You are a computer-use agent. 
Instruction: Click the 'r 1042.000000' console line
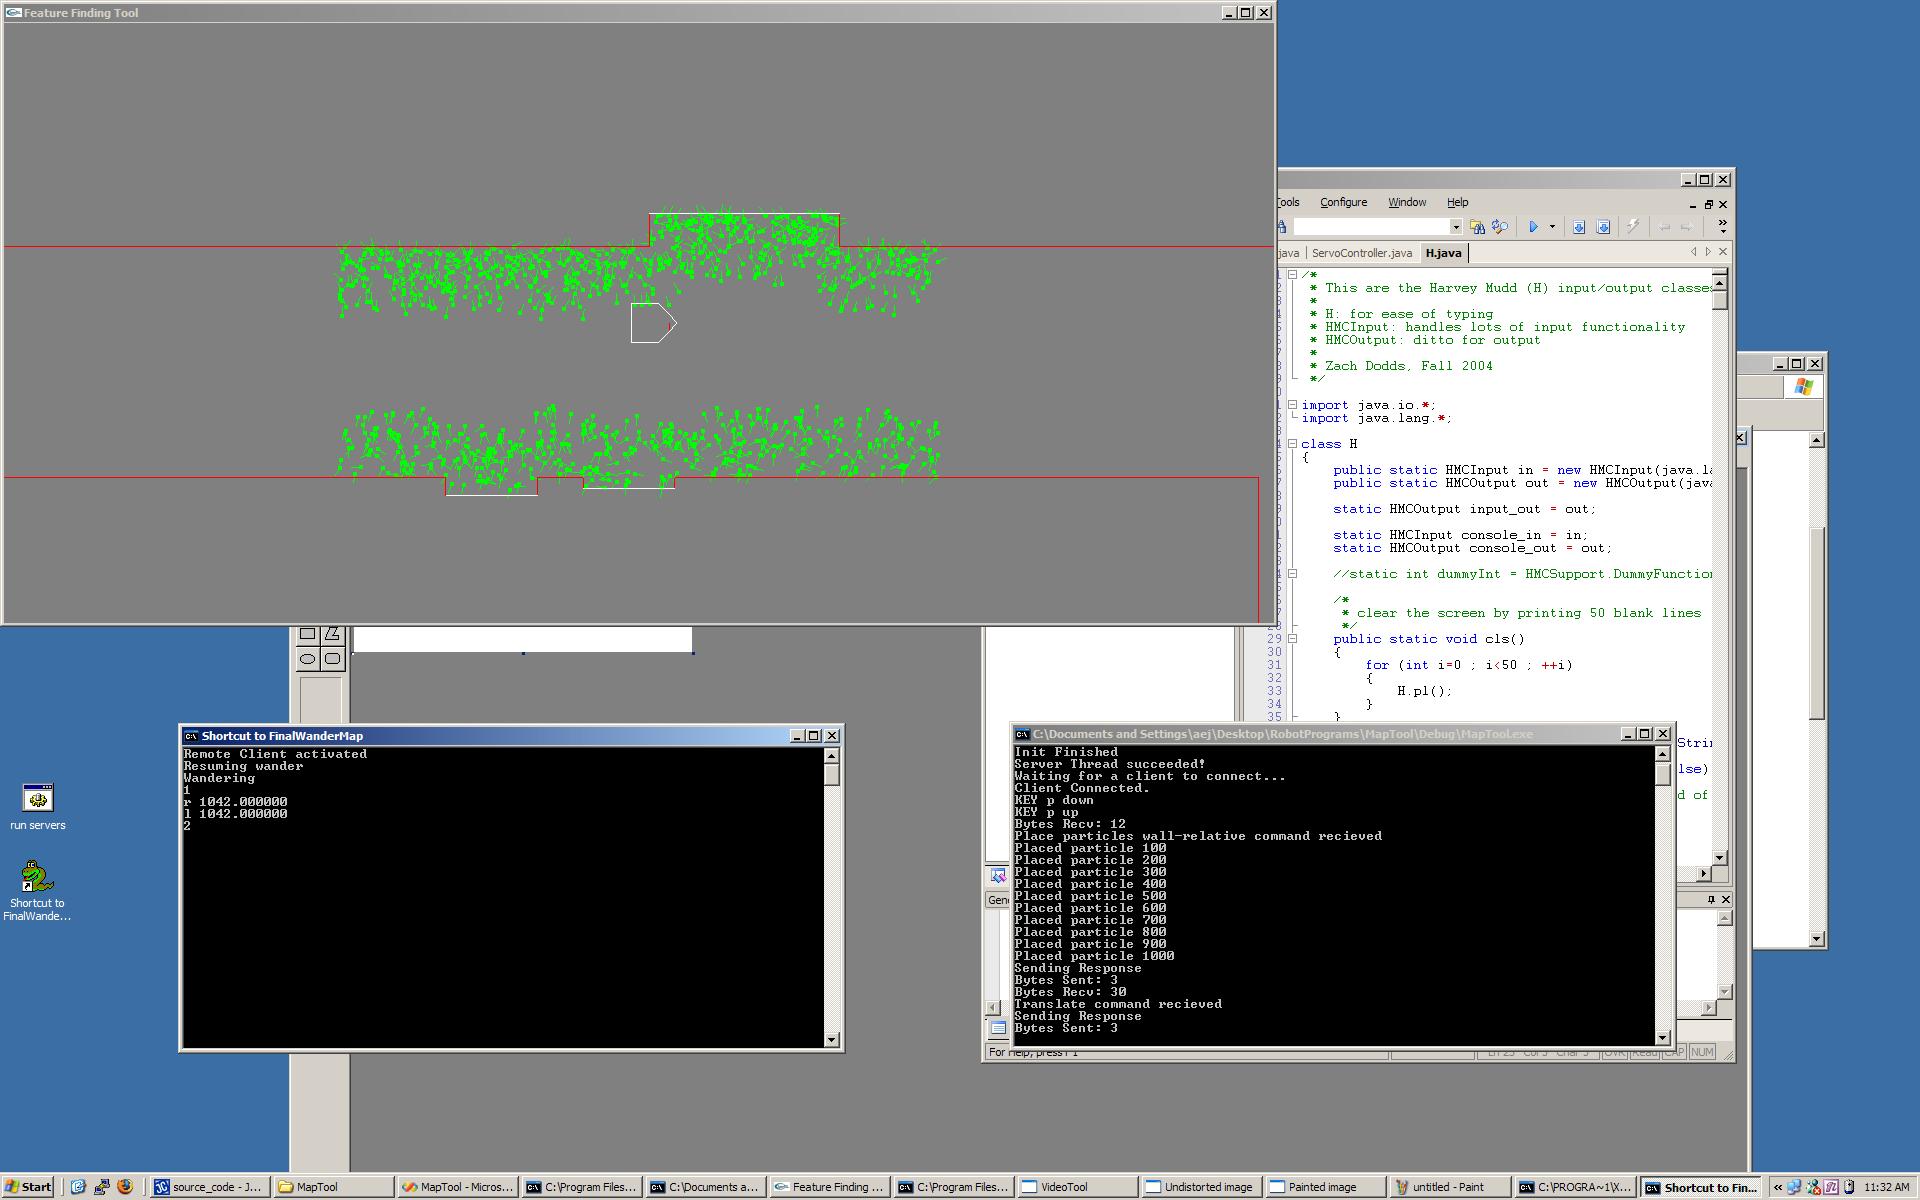(x=235, y=802)
